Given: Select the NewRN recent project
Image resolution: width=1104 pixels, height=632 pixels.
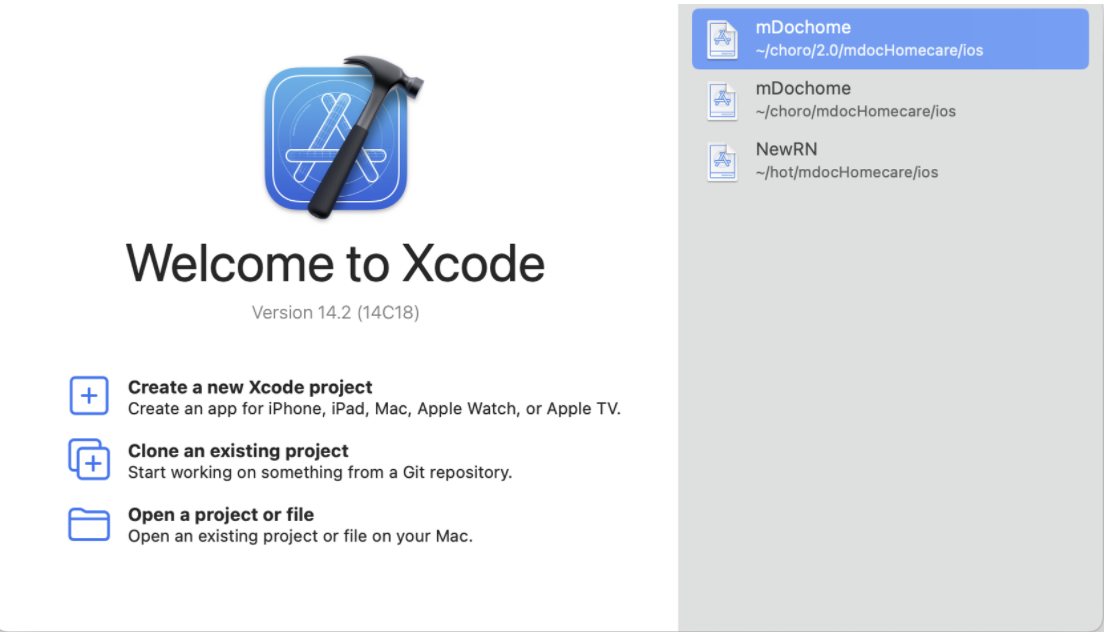Looking at the screenshot, I should click(x=890, y=161).
